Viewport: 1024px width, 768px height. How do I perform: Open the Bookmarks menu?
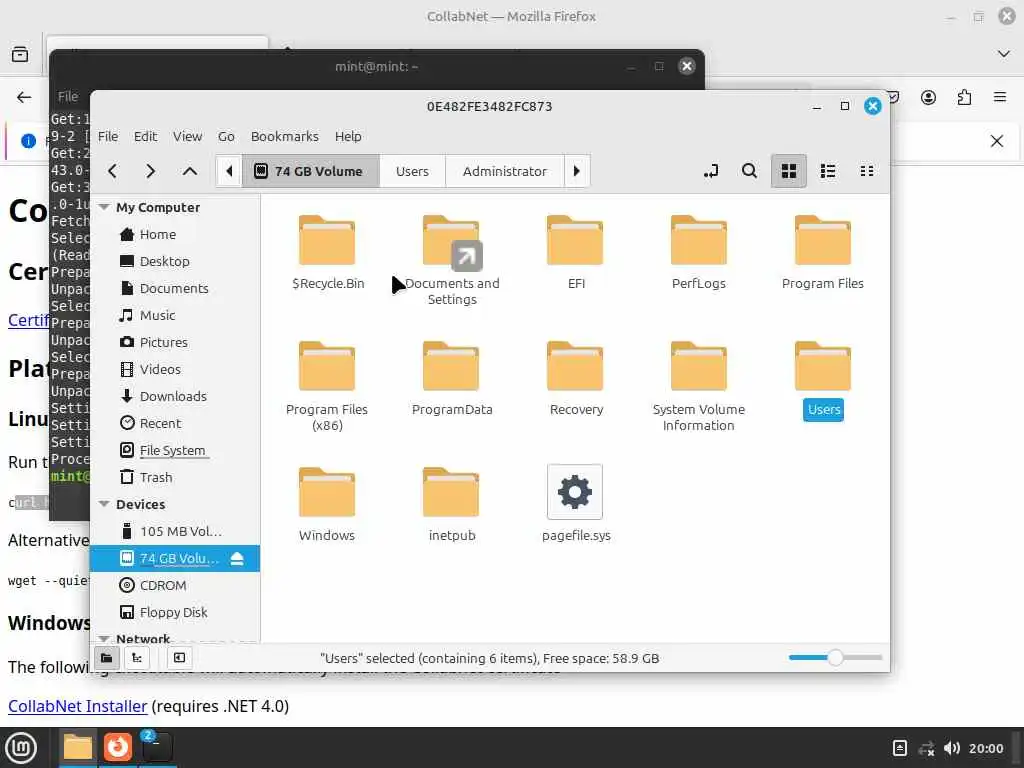click(285, 136)
